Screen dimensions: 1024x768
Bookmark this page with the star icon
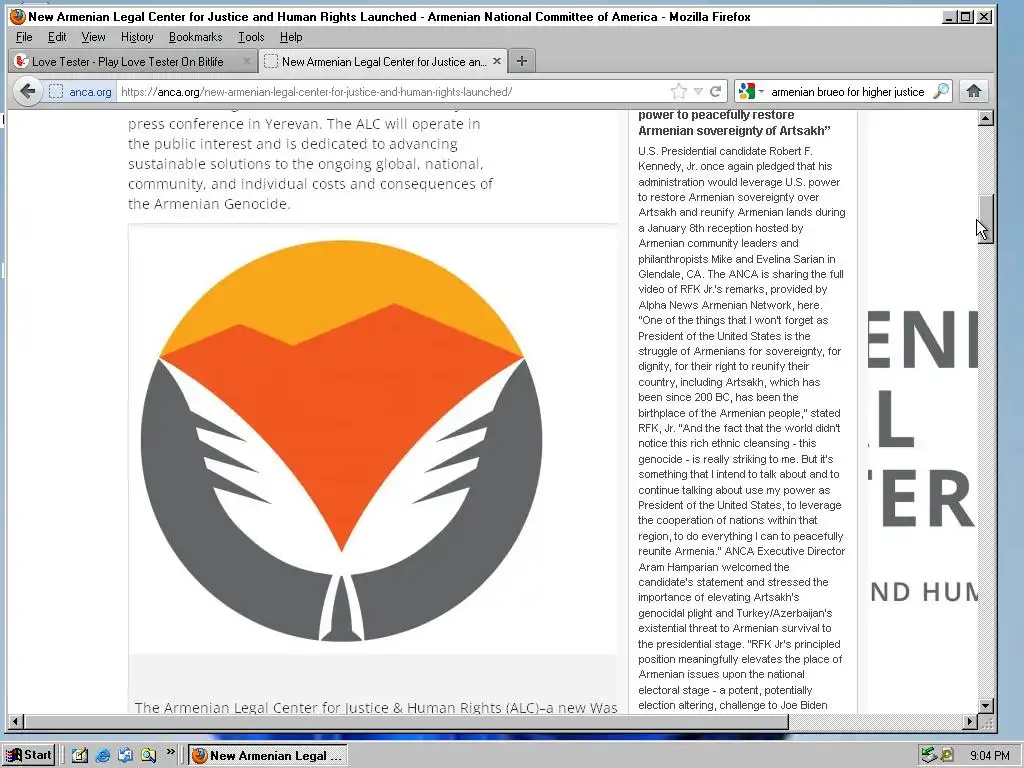pos(679,91)
